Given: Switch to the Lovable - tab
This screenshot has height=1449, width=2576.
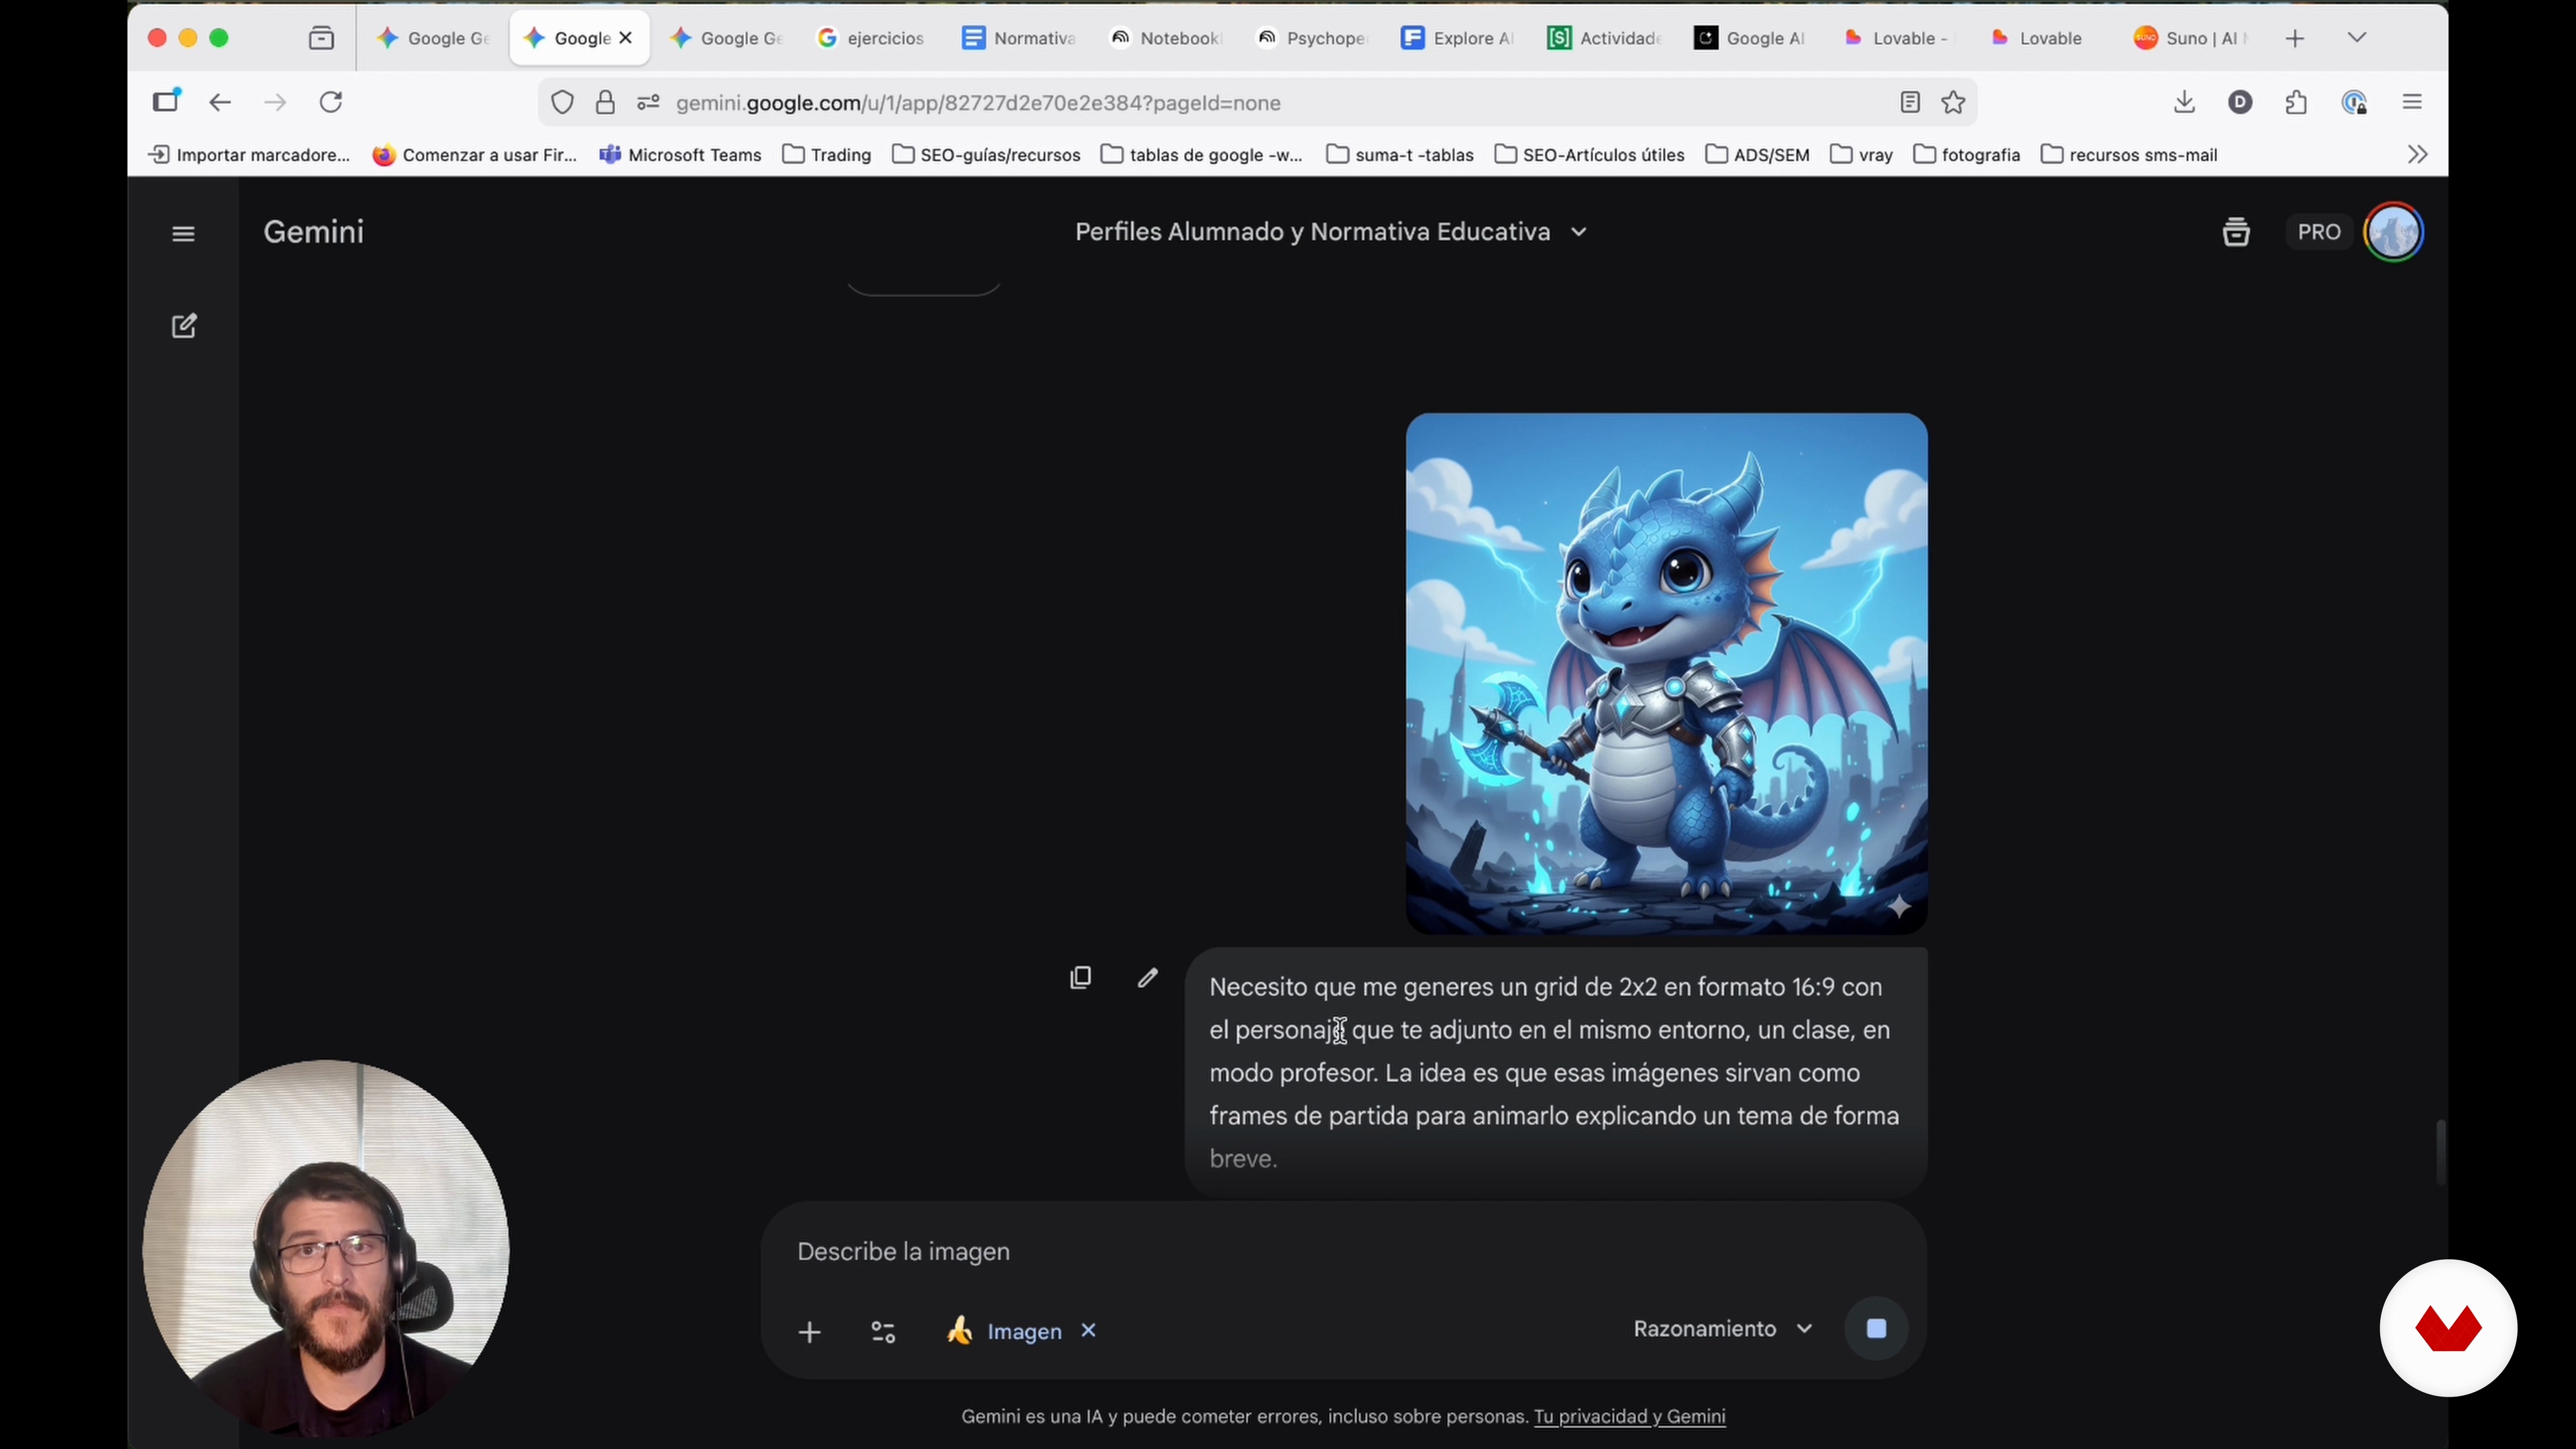Looking at the screenshot, I should pyautogui.click(x=1898, y=38).
